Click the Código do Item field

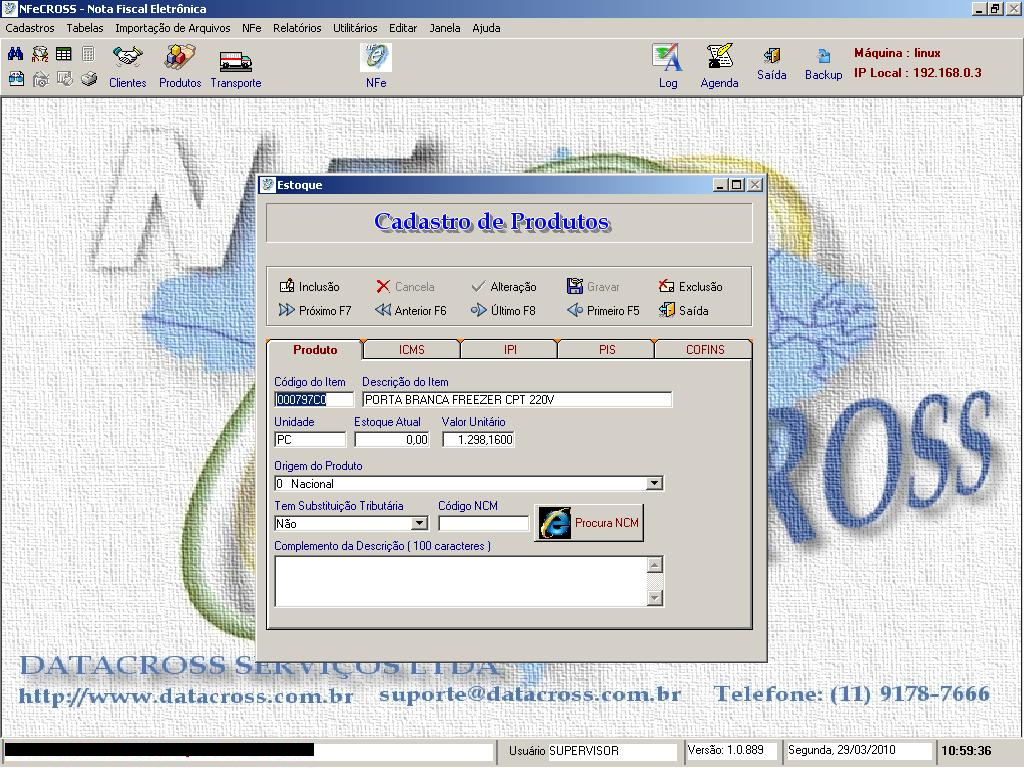[313, 399]
